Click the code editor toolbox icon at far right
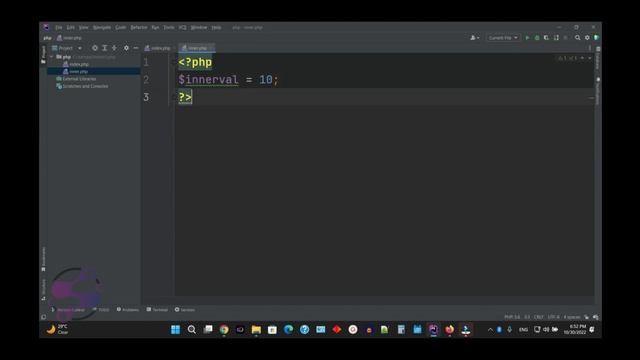This screenshot has height=360, width=640. (596, 38)
